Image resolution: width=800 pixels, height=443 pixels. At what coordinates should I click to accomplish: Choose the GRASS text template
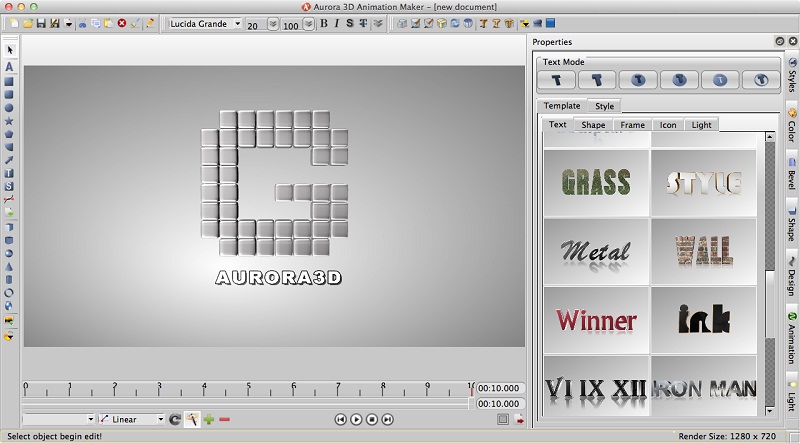(596, 182)
